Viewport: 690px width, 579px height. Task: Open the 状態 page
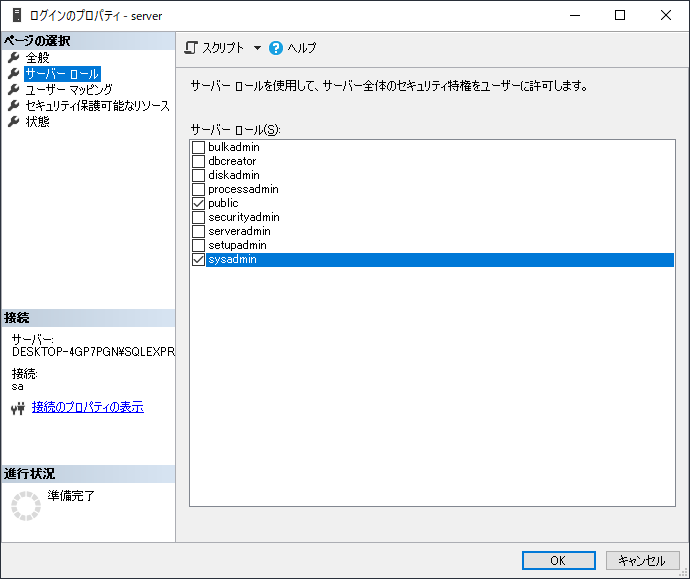click(x=38, y=121)
